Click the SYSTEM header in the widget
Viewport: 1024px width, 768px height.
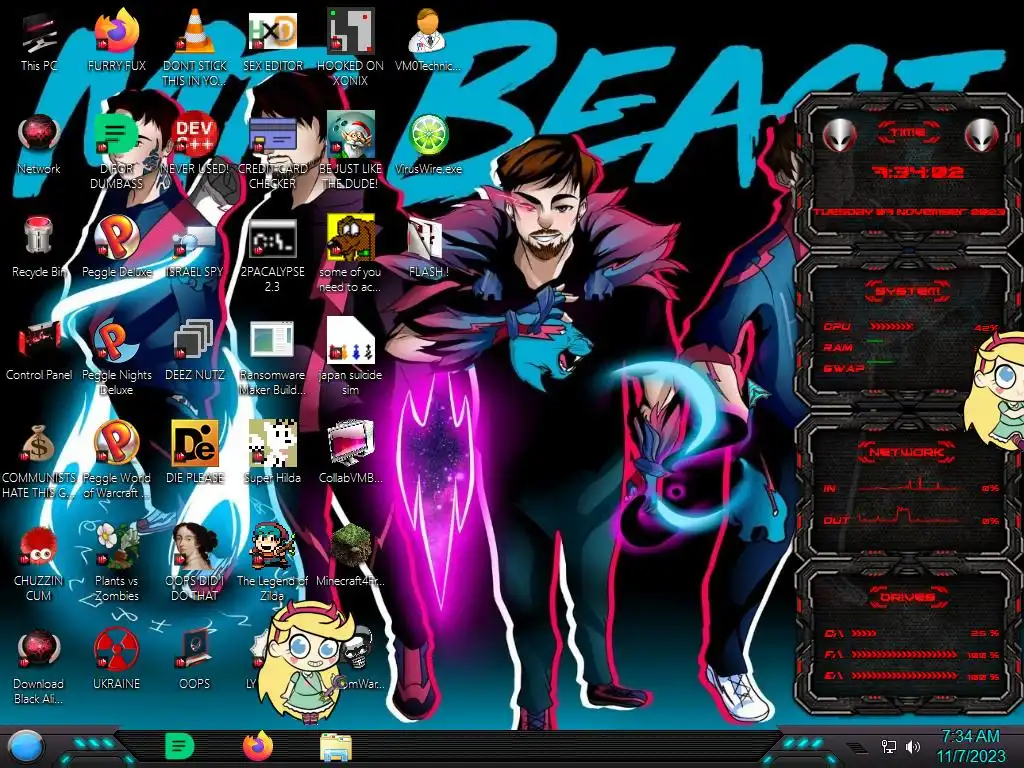click(908, 291)
